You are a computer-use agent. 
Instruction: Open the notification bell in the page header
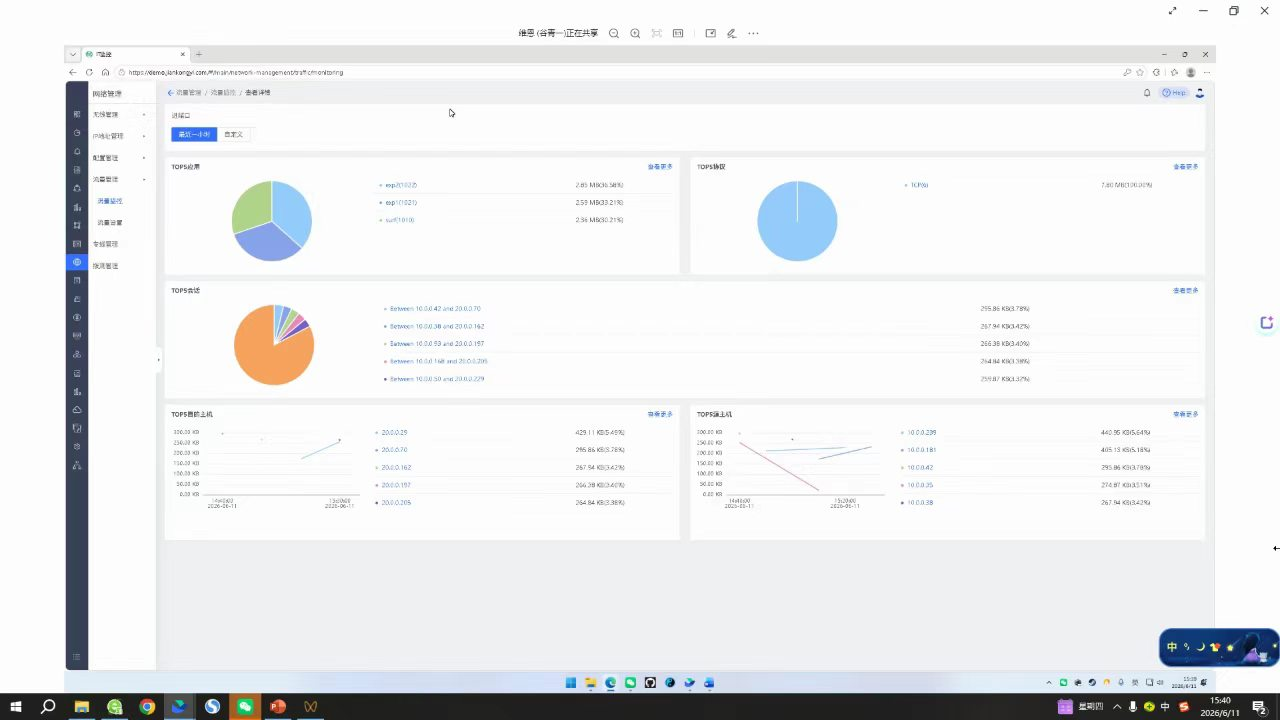point(1147,93)
